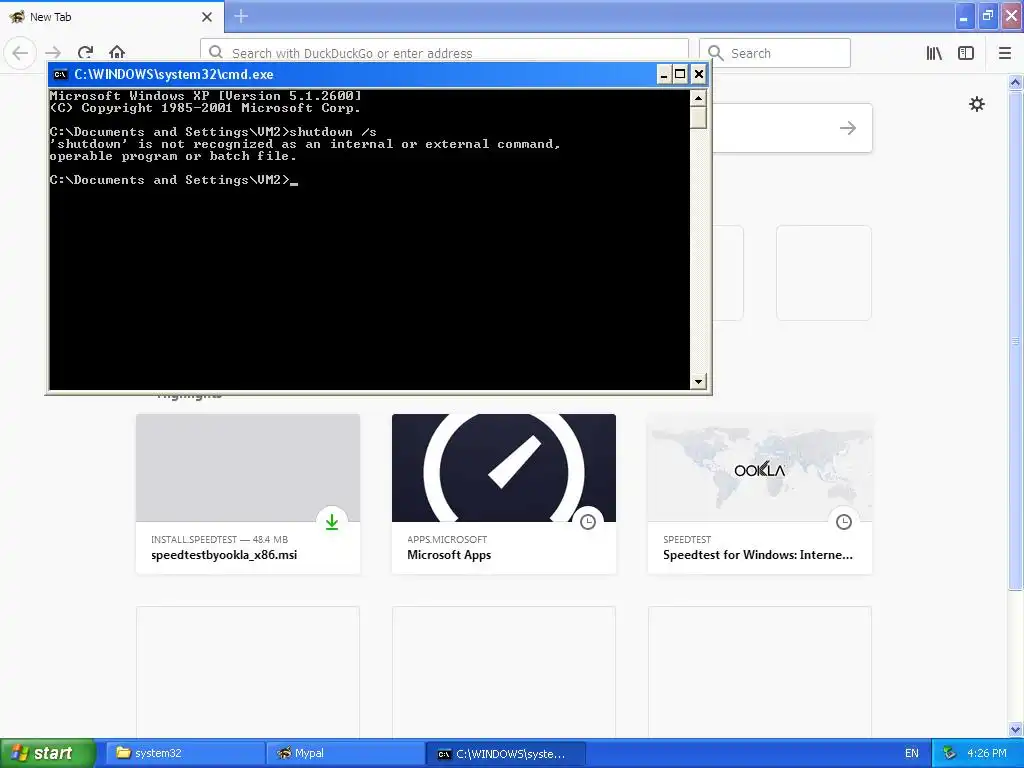The height and width of the screenshot is (768, 1024).
Task: Switch to cmd.exe taskbar button
Action: point(506,753)
